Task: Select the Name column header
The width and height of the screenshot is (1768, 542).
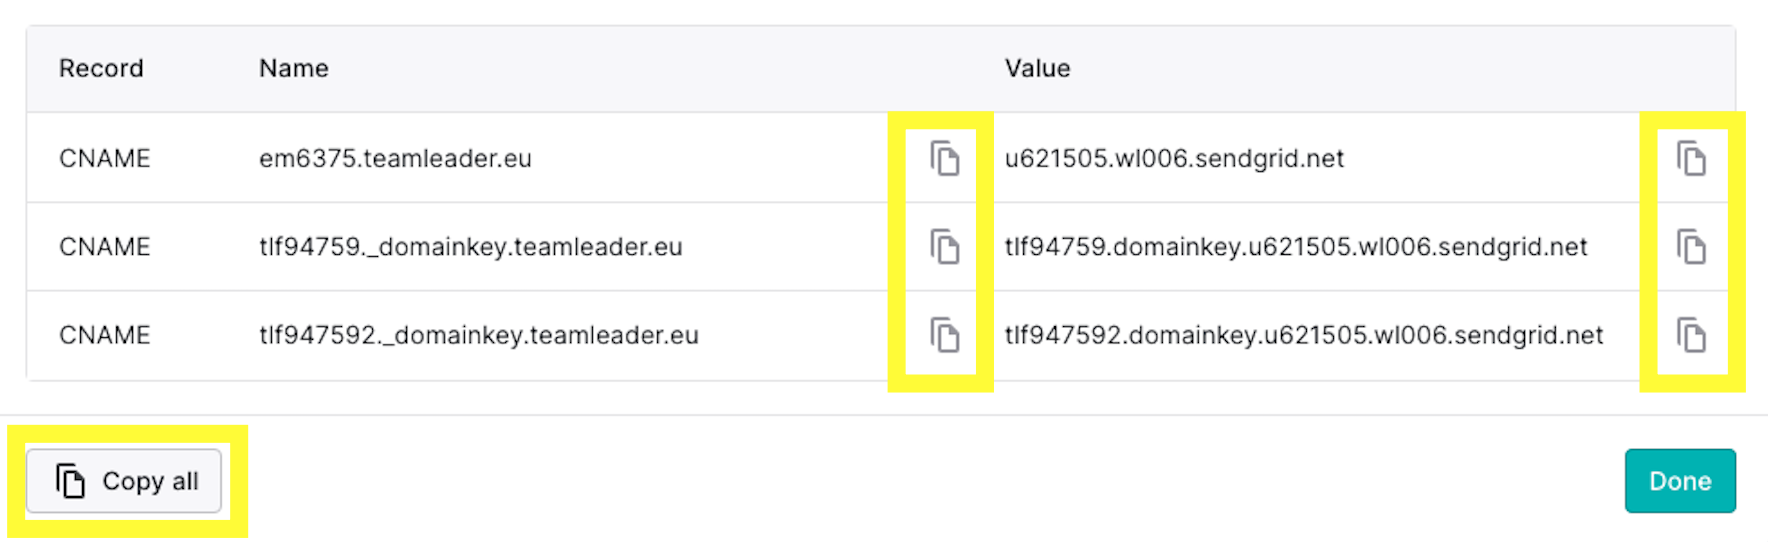Action: (294, 68)
